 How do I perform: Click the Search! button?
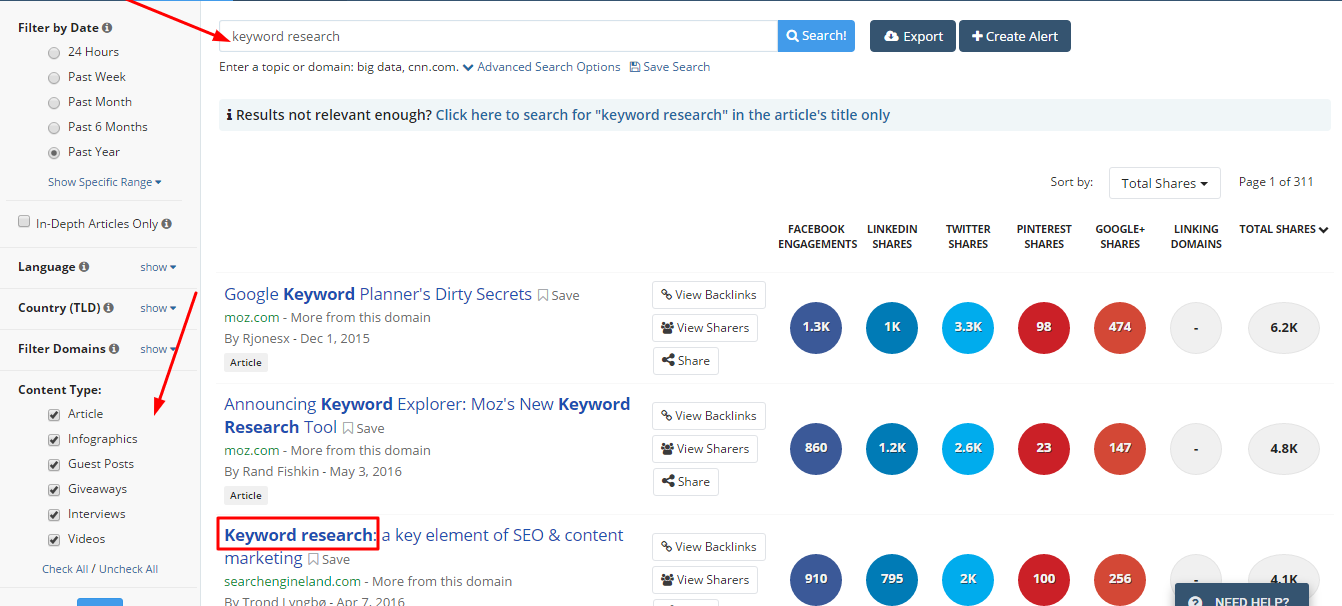pyautogui.click(x=816, y=36)
